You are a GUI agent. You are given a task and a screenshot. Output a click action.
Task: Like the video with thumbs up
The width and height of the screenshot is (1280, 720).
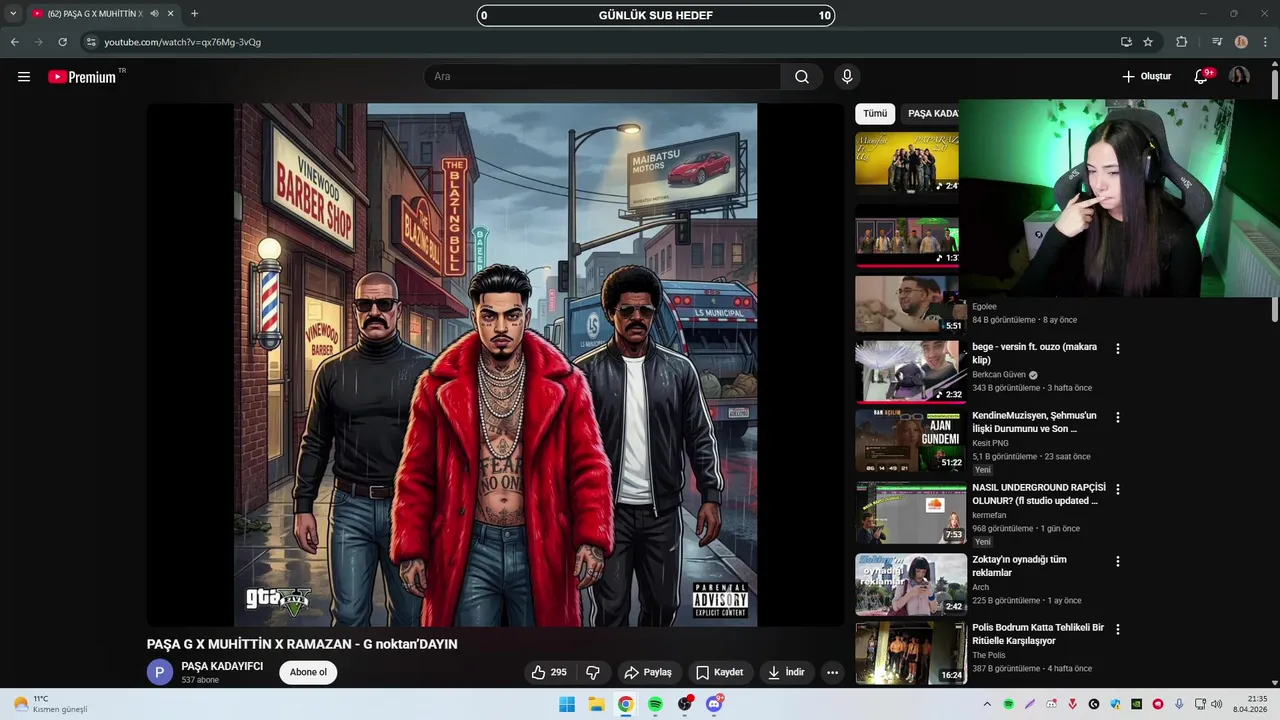click(549, 672)
